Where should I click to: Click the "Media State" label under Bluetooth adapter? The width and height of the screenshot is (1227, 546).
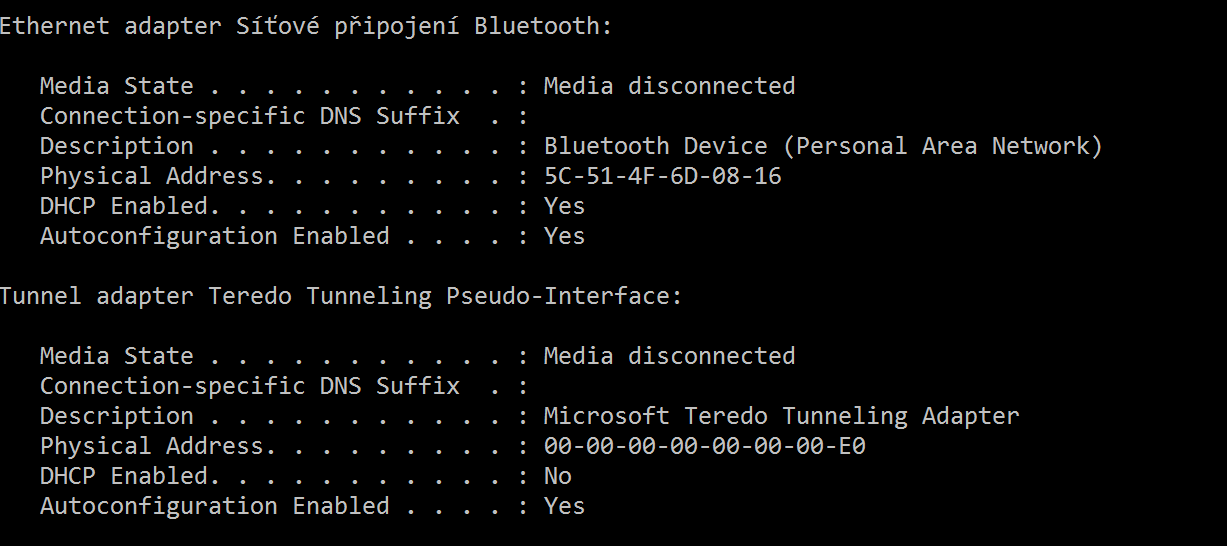point(116,87)
